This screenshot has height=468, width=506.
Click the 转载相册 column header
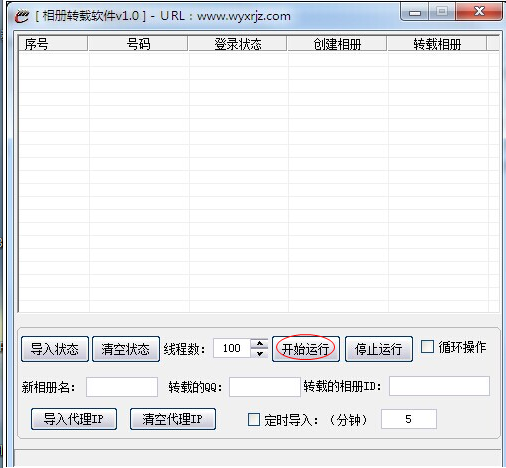pos(437,44)
